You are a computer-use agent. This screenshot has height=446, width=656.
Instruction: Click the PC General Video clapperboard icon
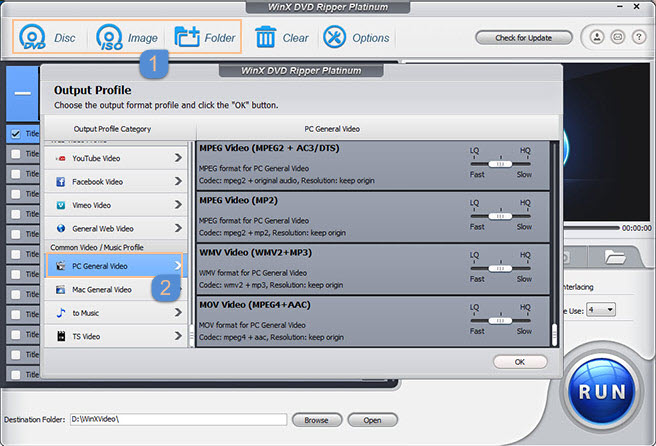(61, 266)
